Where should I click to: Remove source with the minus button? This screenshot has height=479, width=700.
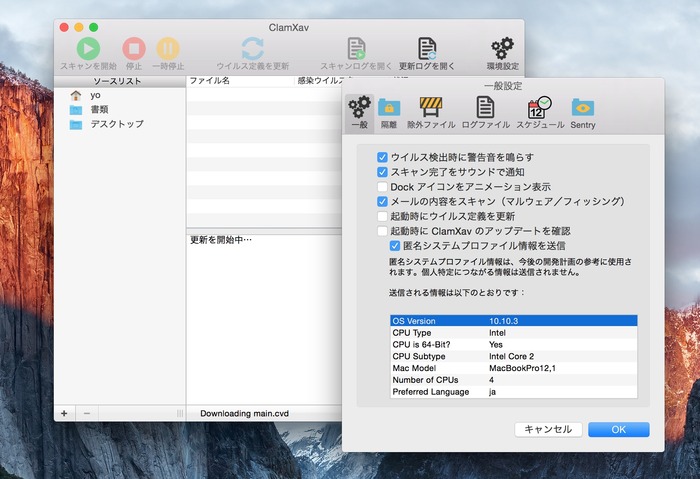point(87,413)
